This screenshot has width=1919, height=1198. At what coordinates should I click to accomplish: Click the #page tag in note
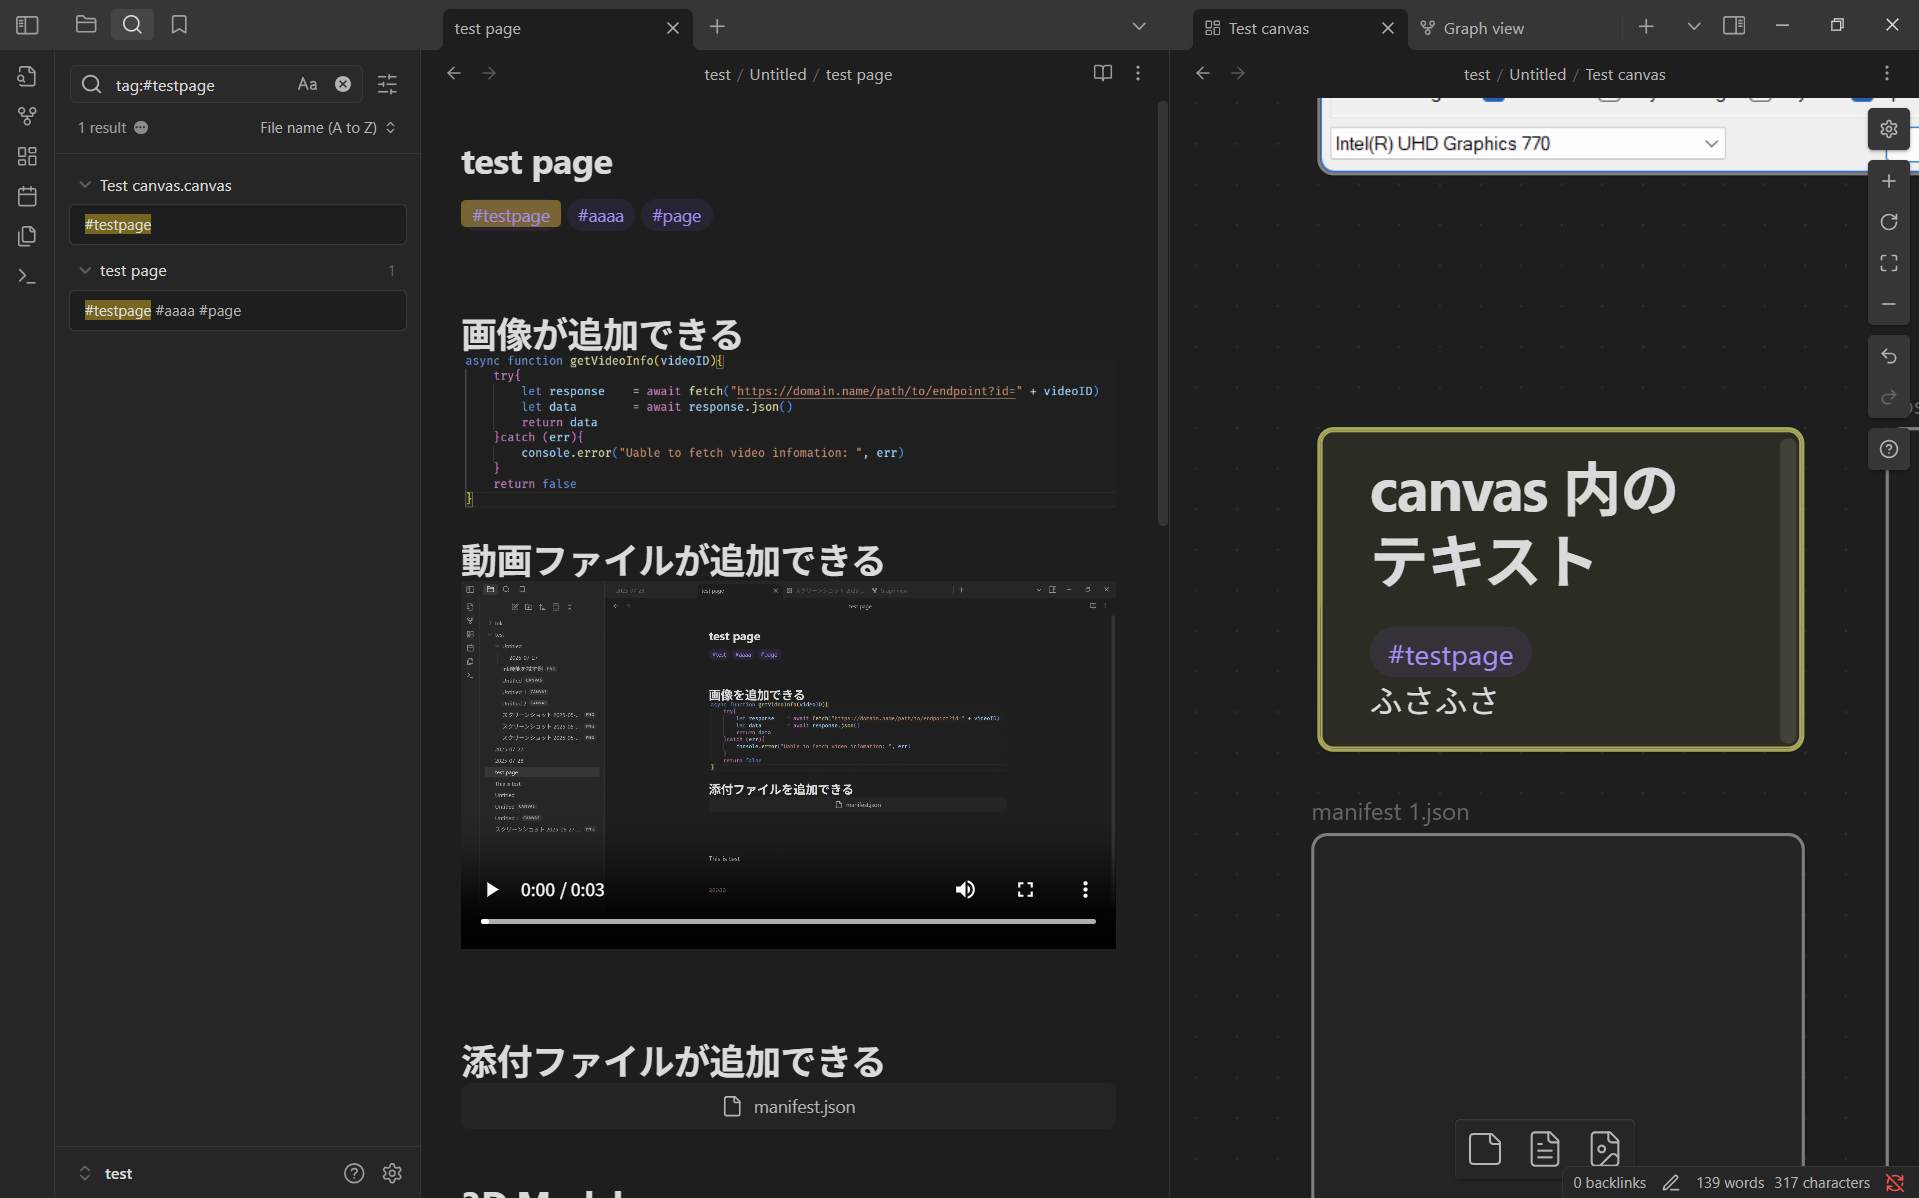[676, 215]
